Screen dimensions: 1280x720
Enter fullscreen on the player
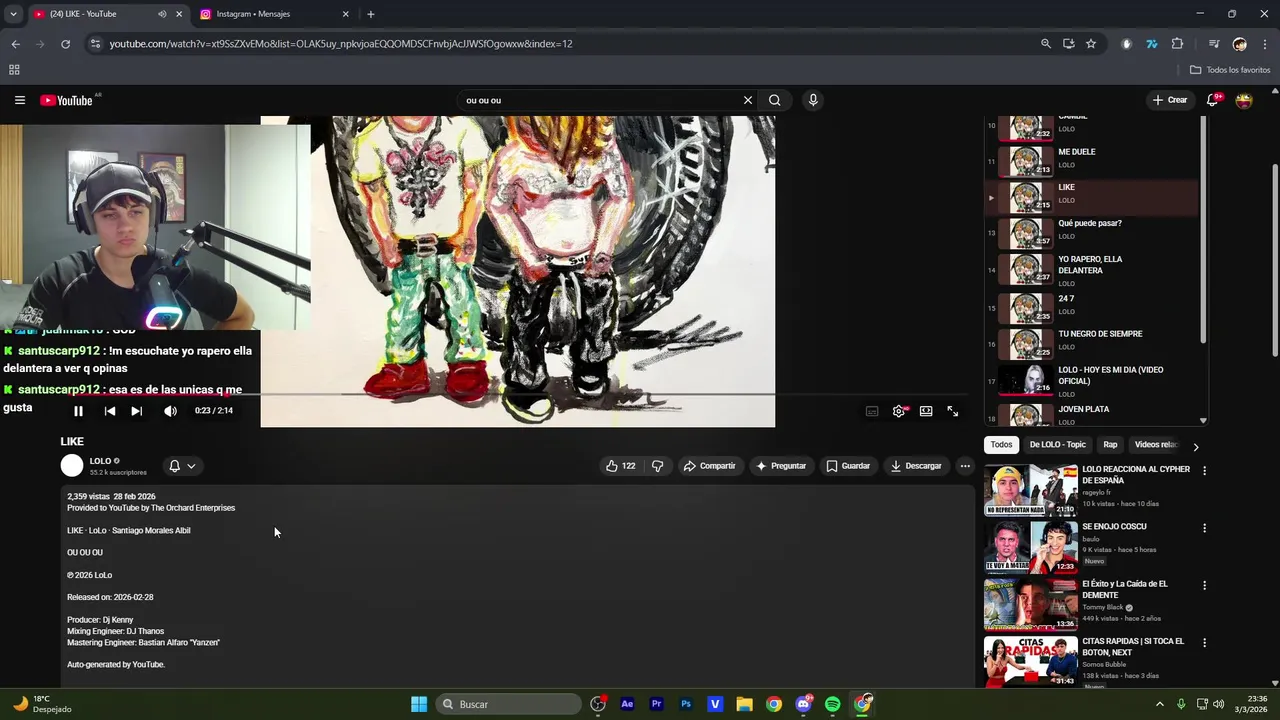[953, 411]
